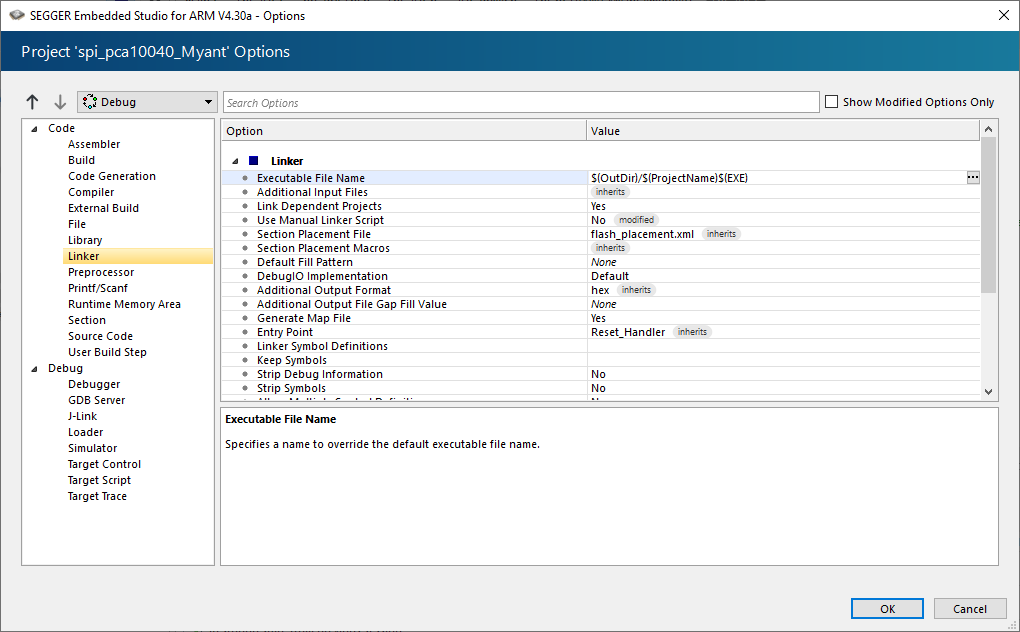Click OK to confirm options
The image size is (1020, 632).
(x=887, y=609)
